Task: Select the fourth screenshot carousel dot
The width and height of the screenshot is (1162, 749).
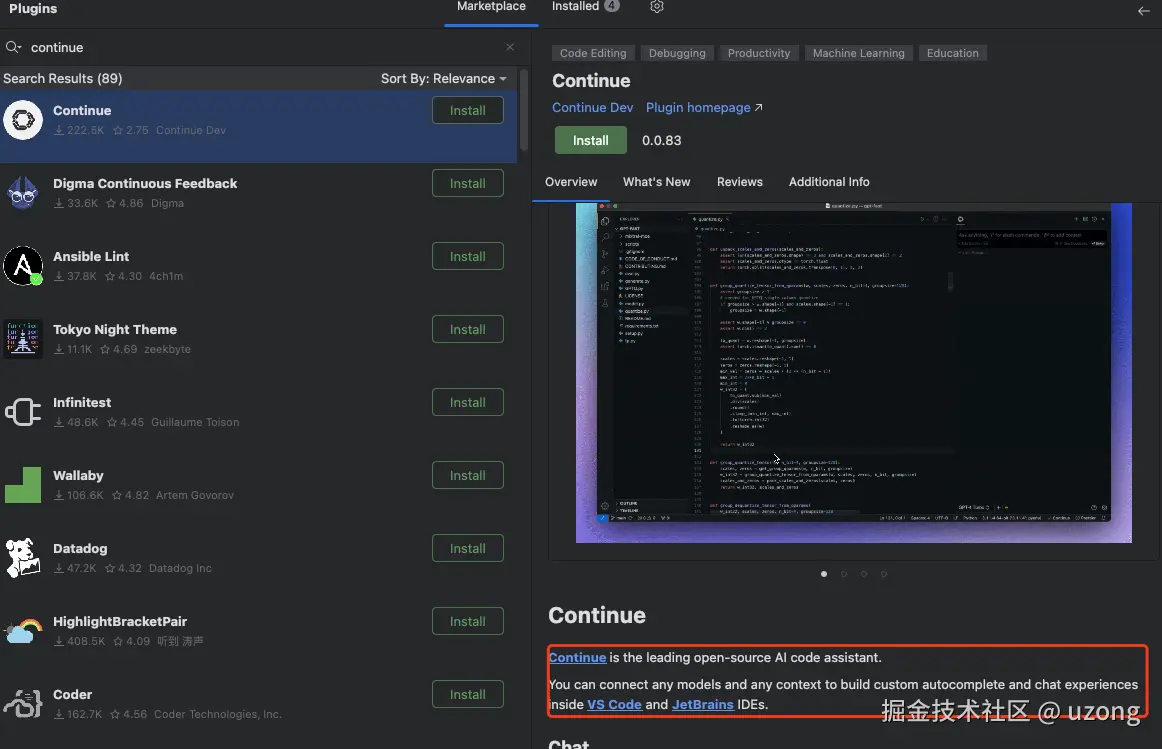Action: pyautogui.click(x=884, y=574)
